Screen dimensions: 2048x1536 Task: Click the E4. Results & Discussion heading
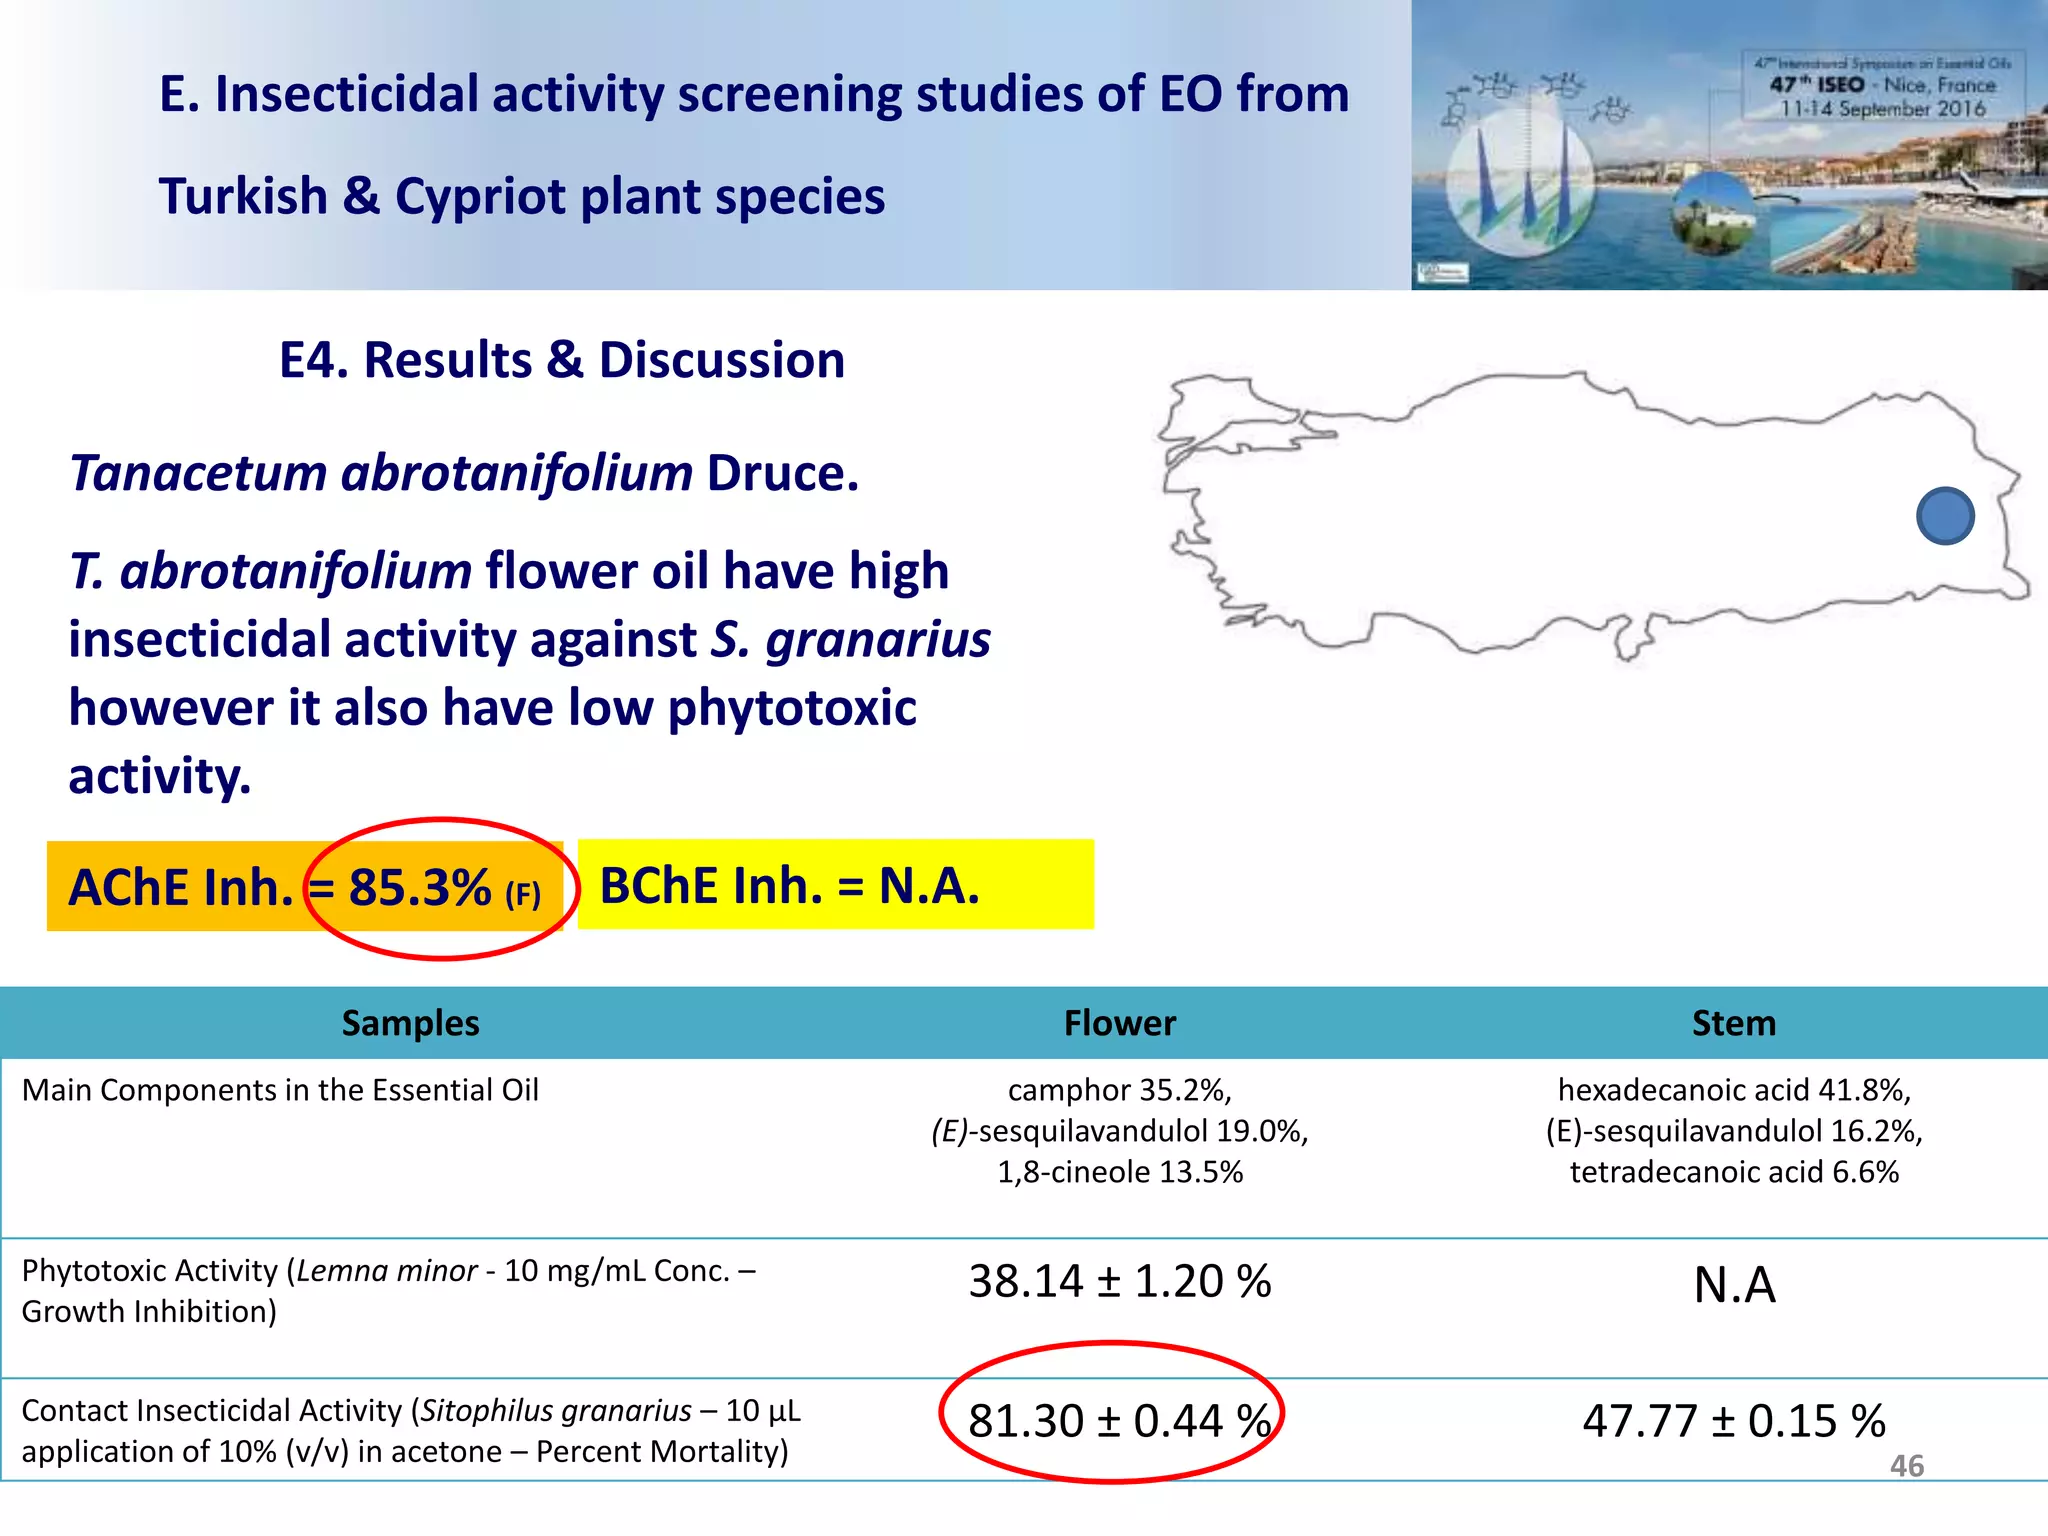[561, 360]
